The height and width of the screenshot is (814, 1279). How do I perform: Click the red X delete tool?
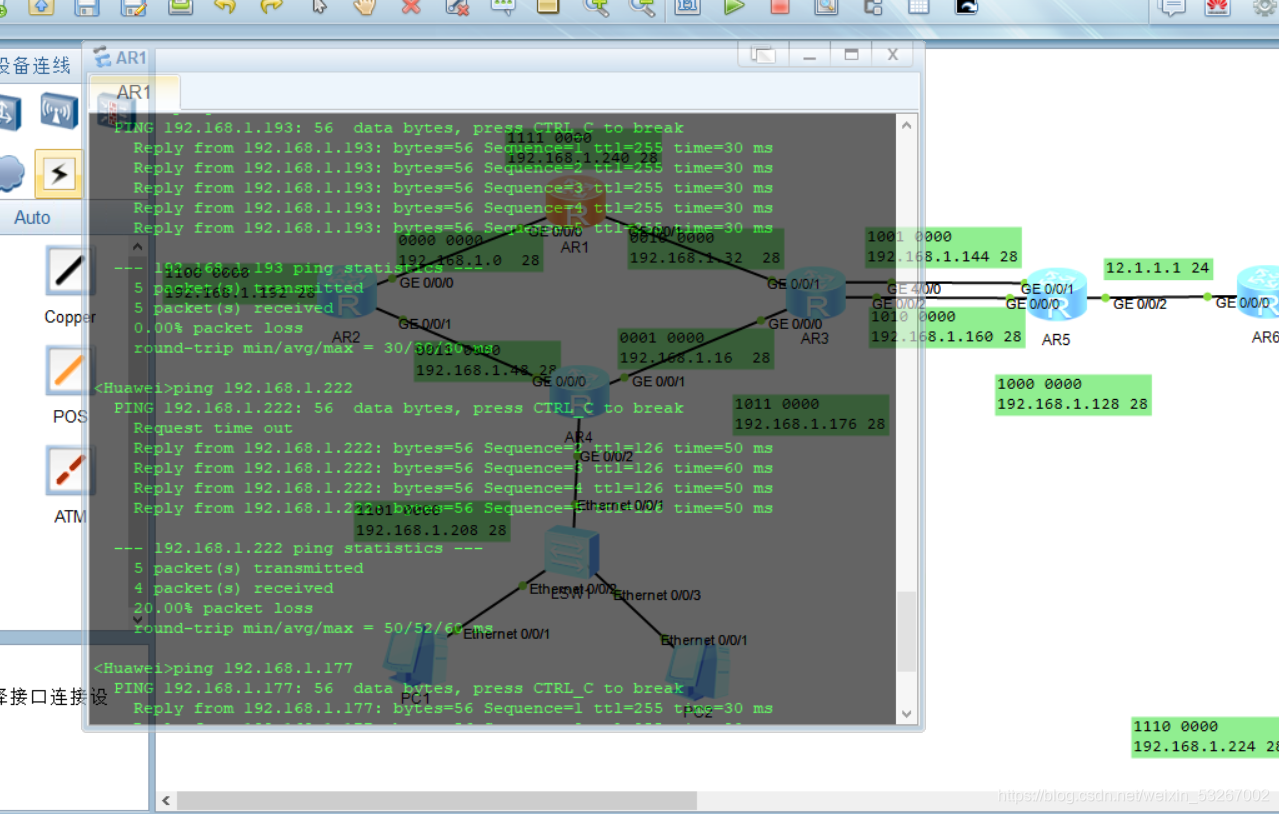[x=411, y=5]
